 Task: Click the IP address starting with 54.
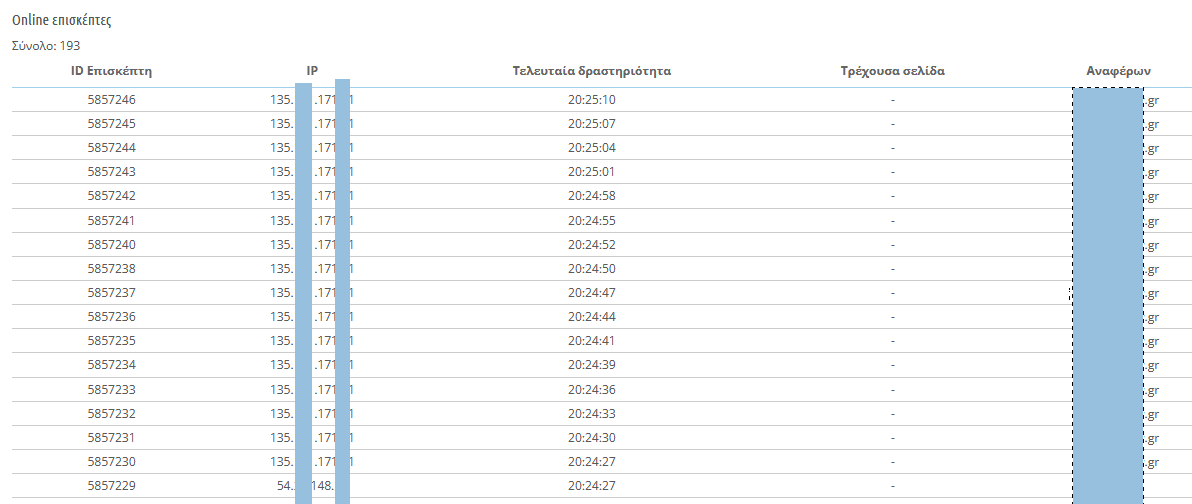click(x=312, y=487)
